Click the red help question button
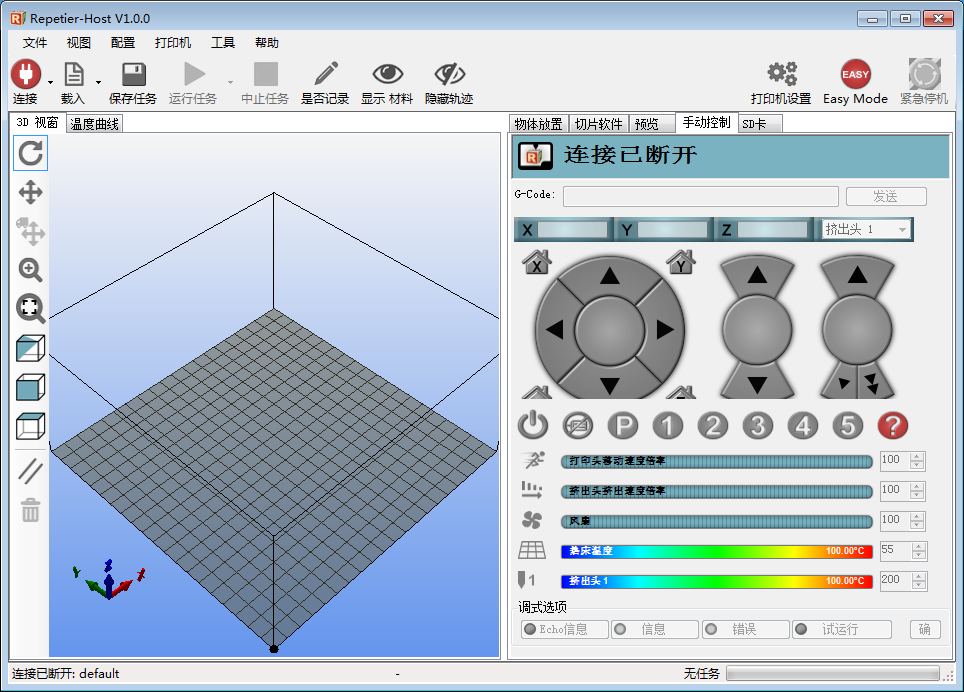This screenshot has width=964, height=692. click(x=892, y=425)
